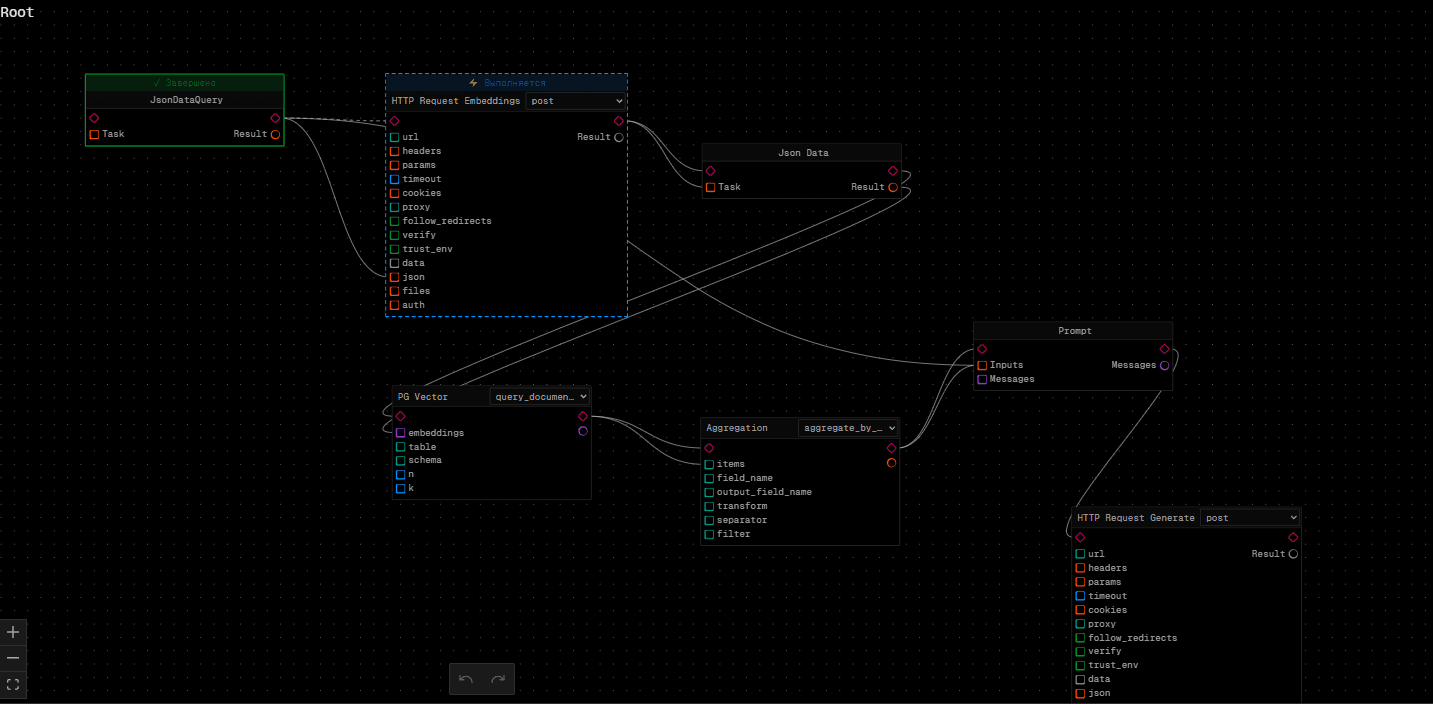Click the redo arrow button

(x=498, y=679)
